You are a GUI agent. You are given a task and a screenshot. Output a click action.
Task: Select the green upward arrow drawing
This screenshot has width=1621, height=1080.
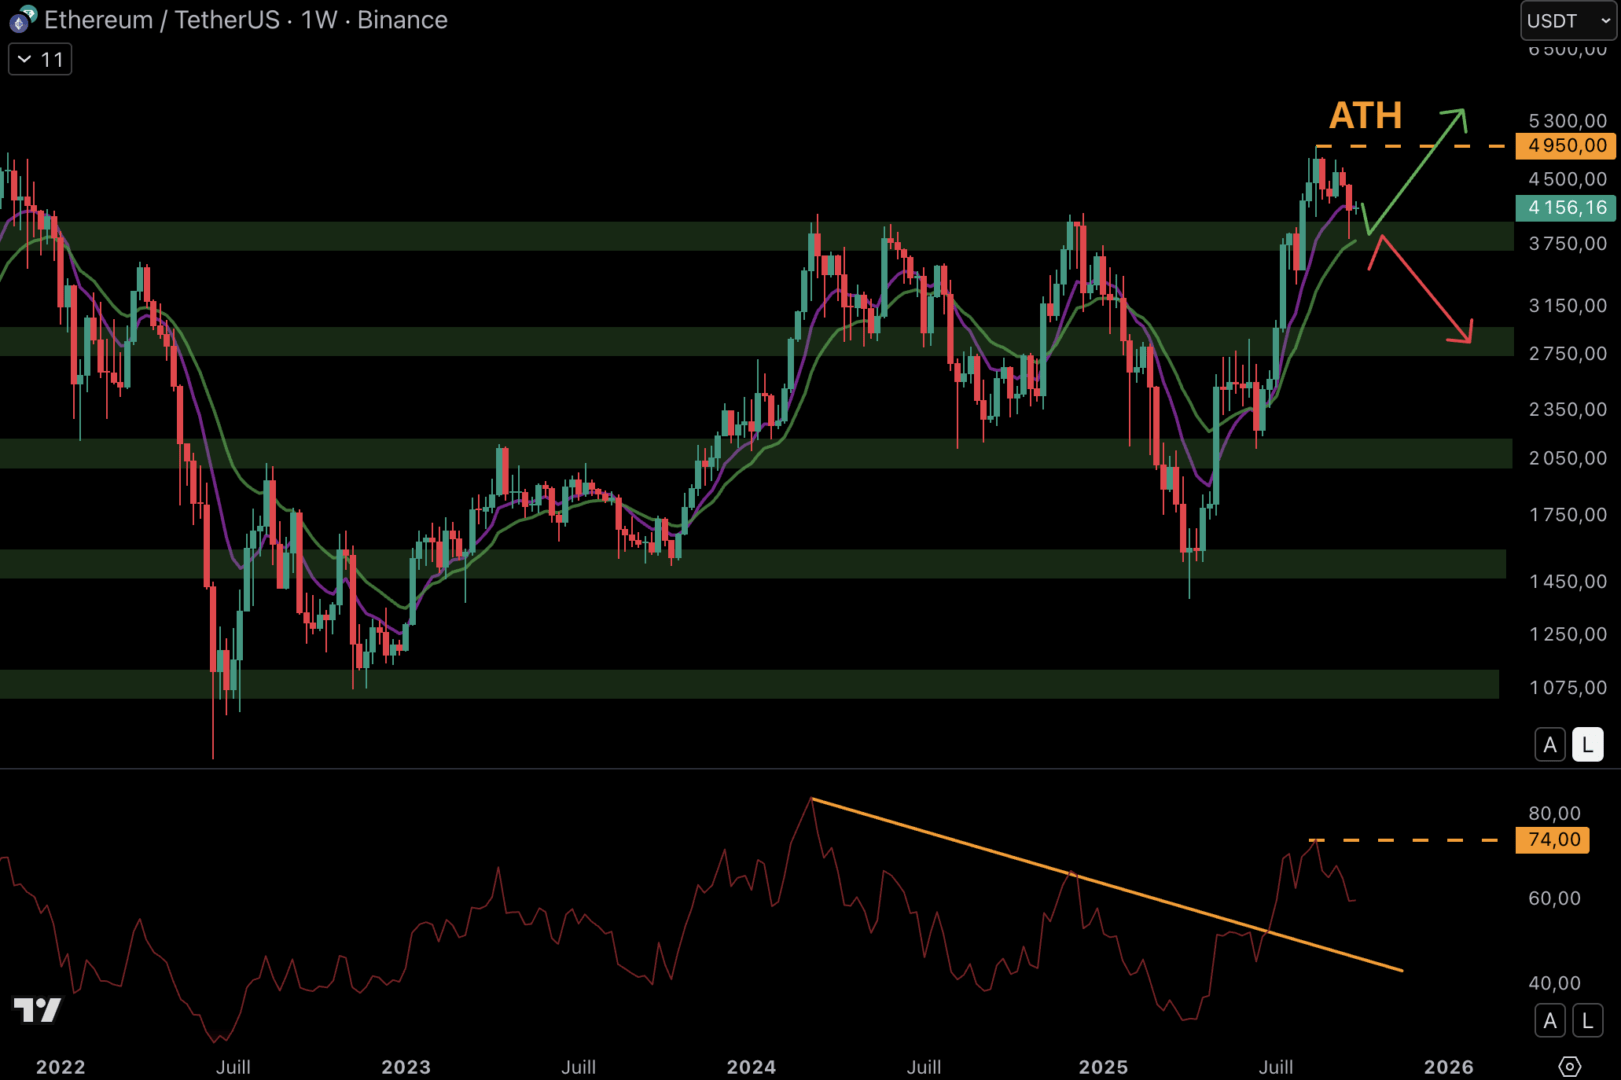tap(1416, 168)
